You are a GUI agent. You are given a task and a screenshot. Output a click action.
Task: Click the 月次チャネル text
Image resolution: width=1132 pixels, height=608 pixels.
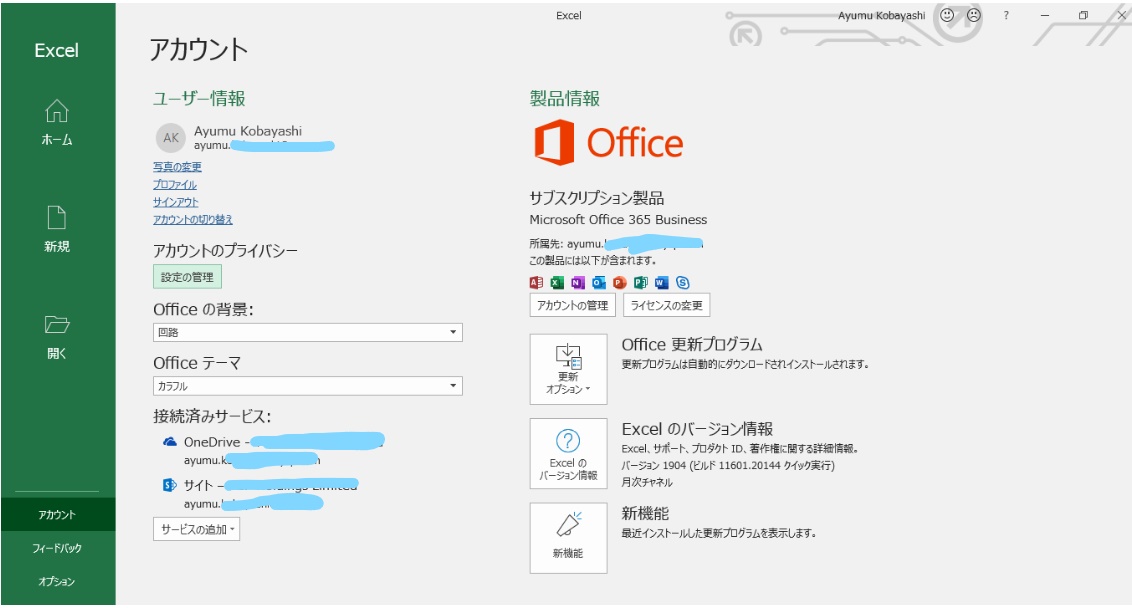pos(647,482)
